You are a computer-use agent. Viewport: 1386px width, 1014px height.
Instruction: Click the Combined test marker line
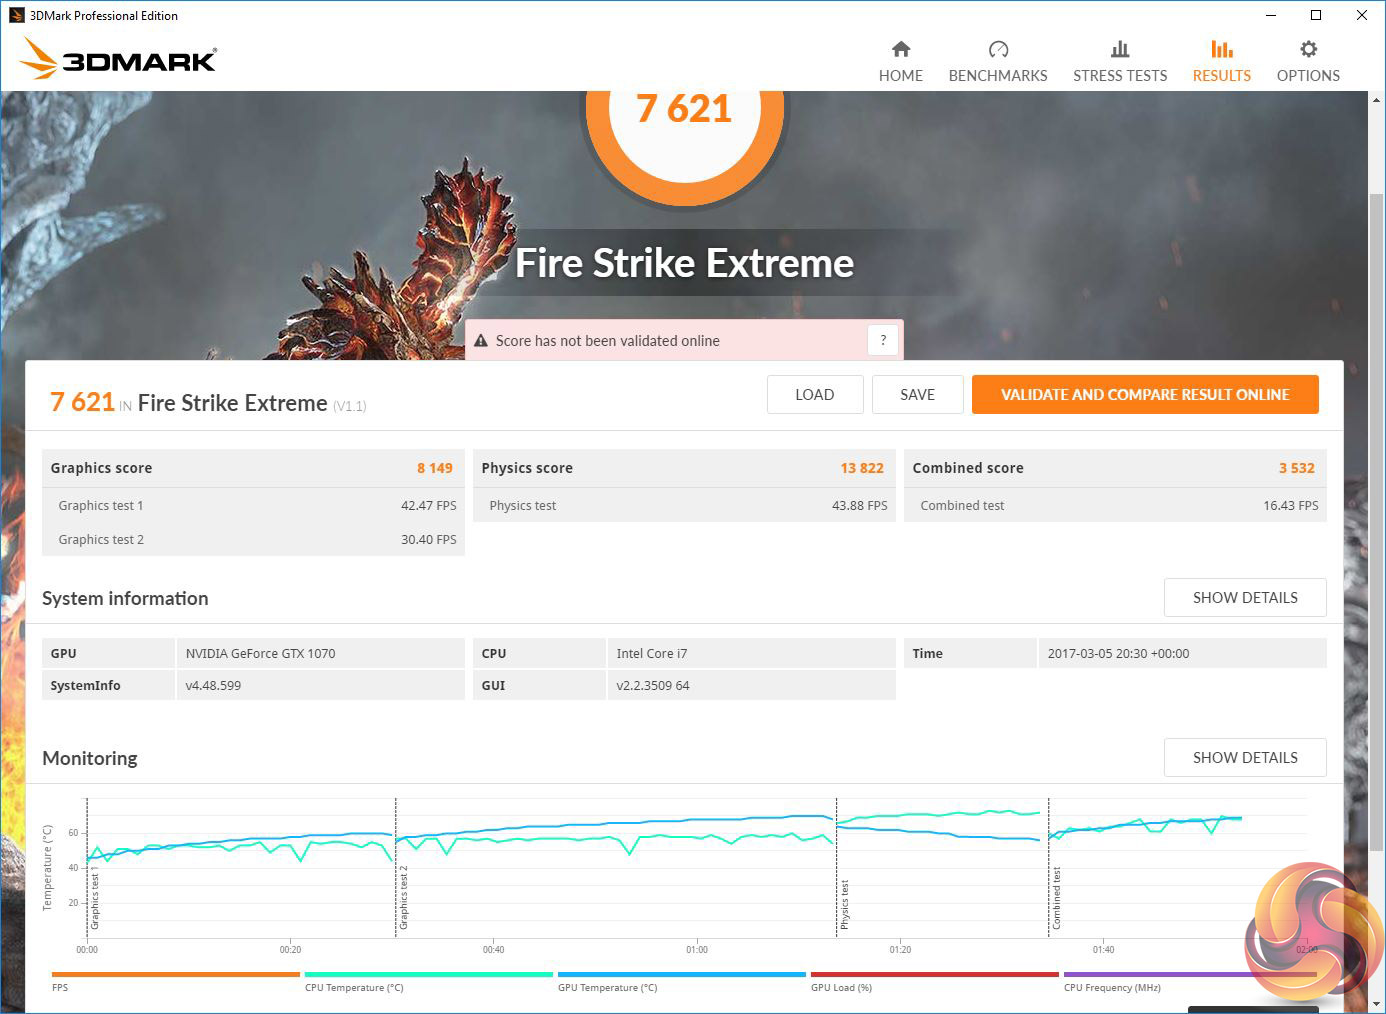pyautogui.click(x=1048, y=867)
